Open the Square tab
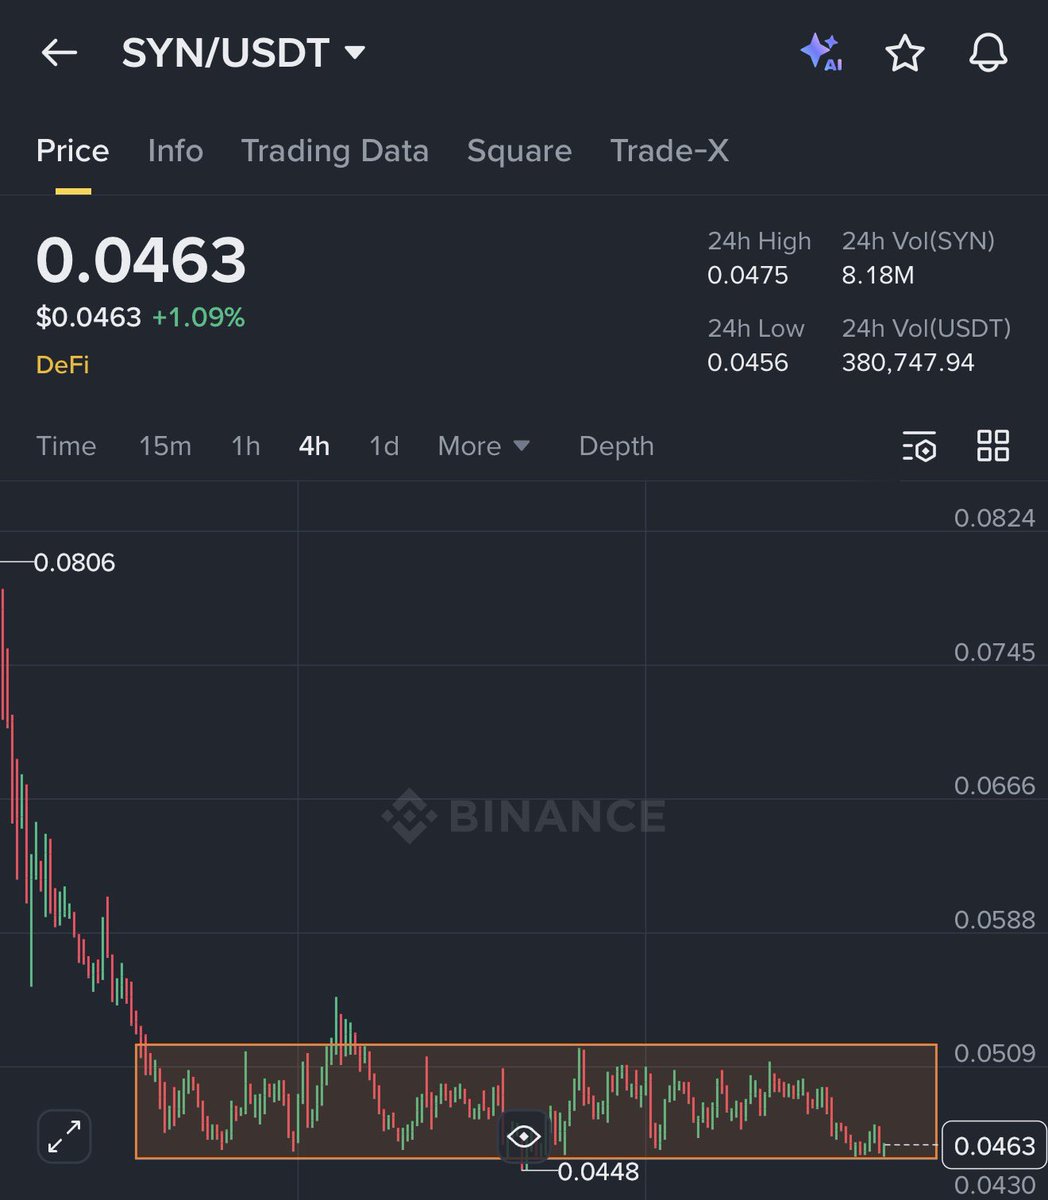The height and width of the screenshot is (1200, 1048). coord(519,151)
